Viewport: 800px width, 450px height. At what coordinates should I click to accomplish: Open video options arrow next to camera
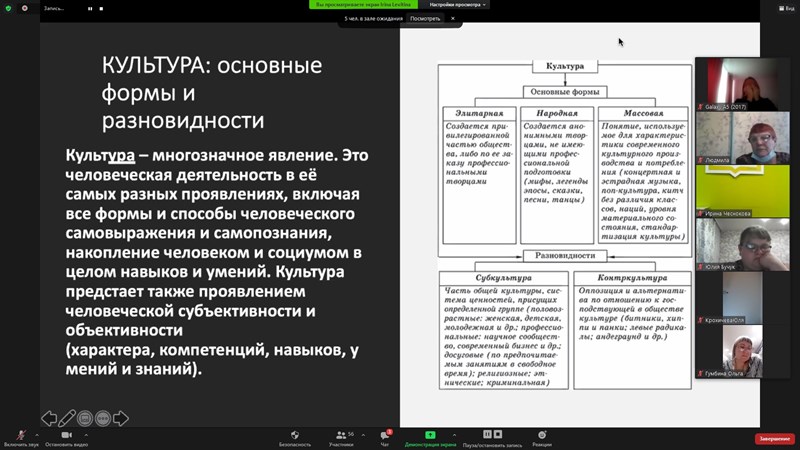(x=86, y=435)
